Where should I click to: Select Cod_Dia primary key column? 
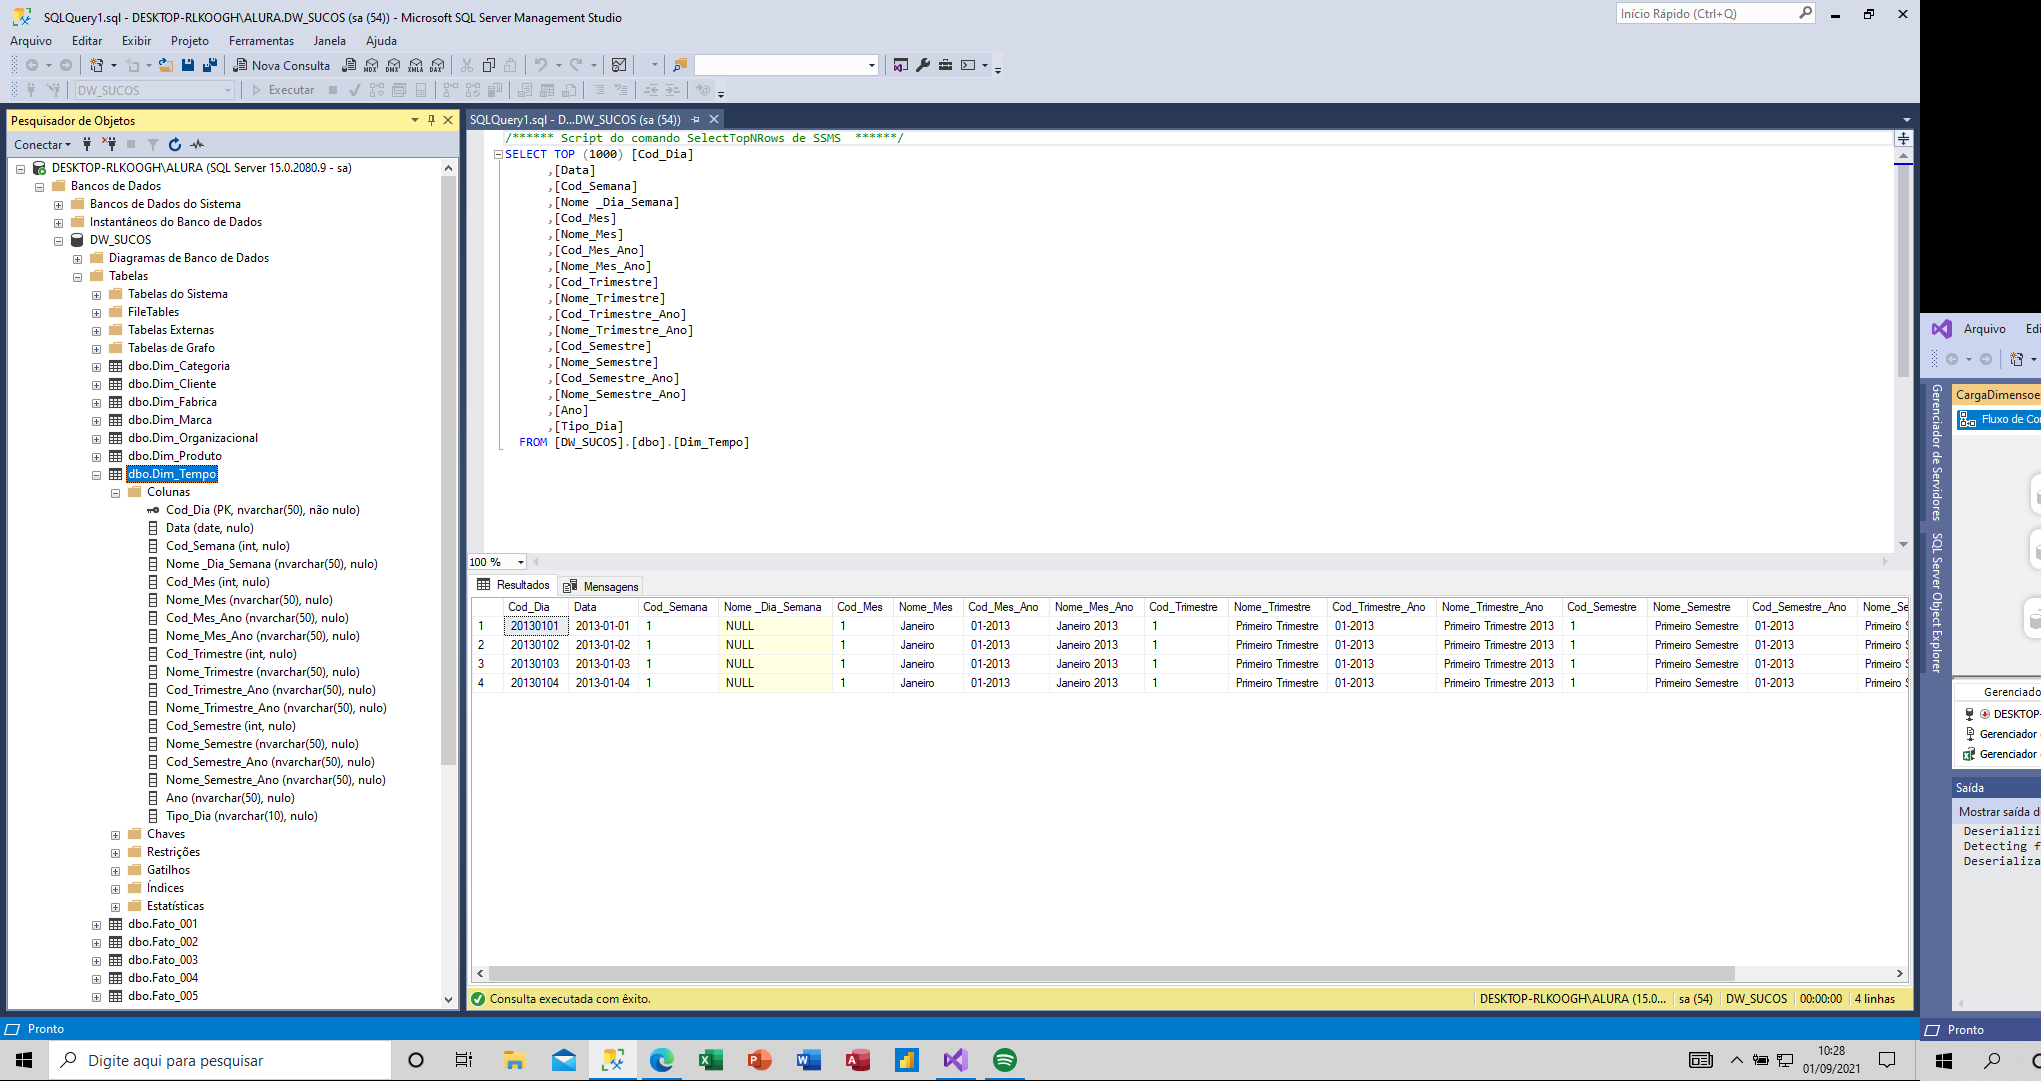click(263, 510)
